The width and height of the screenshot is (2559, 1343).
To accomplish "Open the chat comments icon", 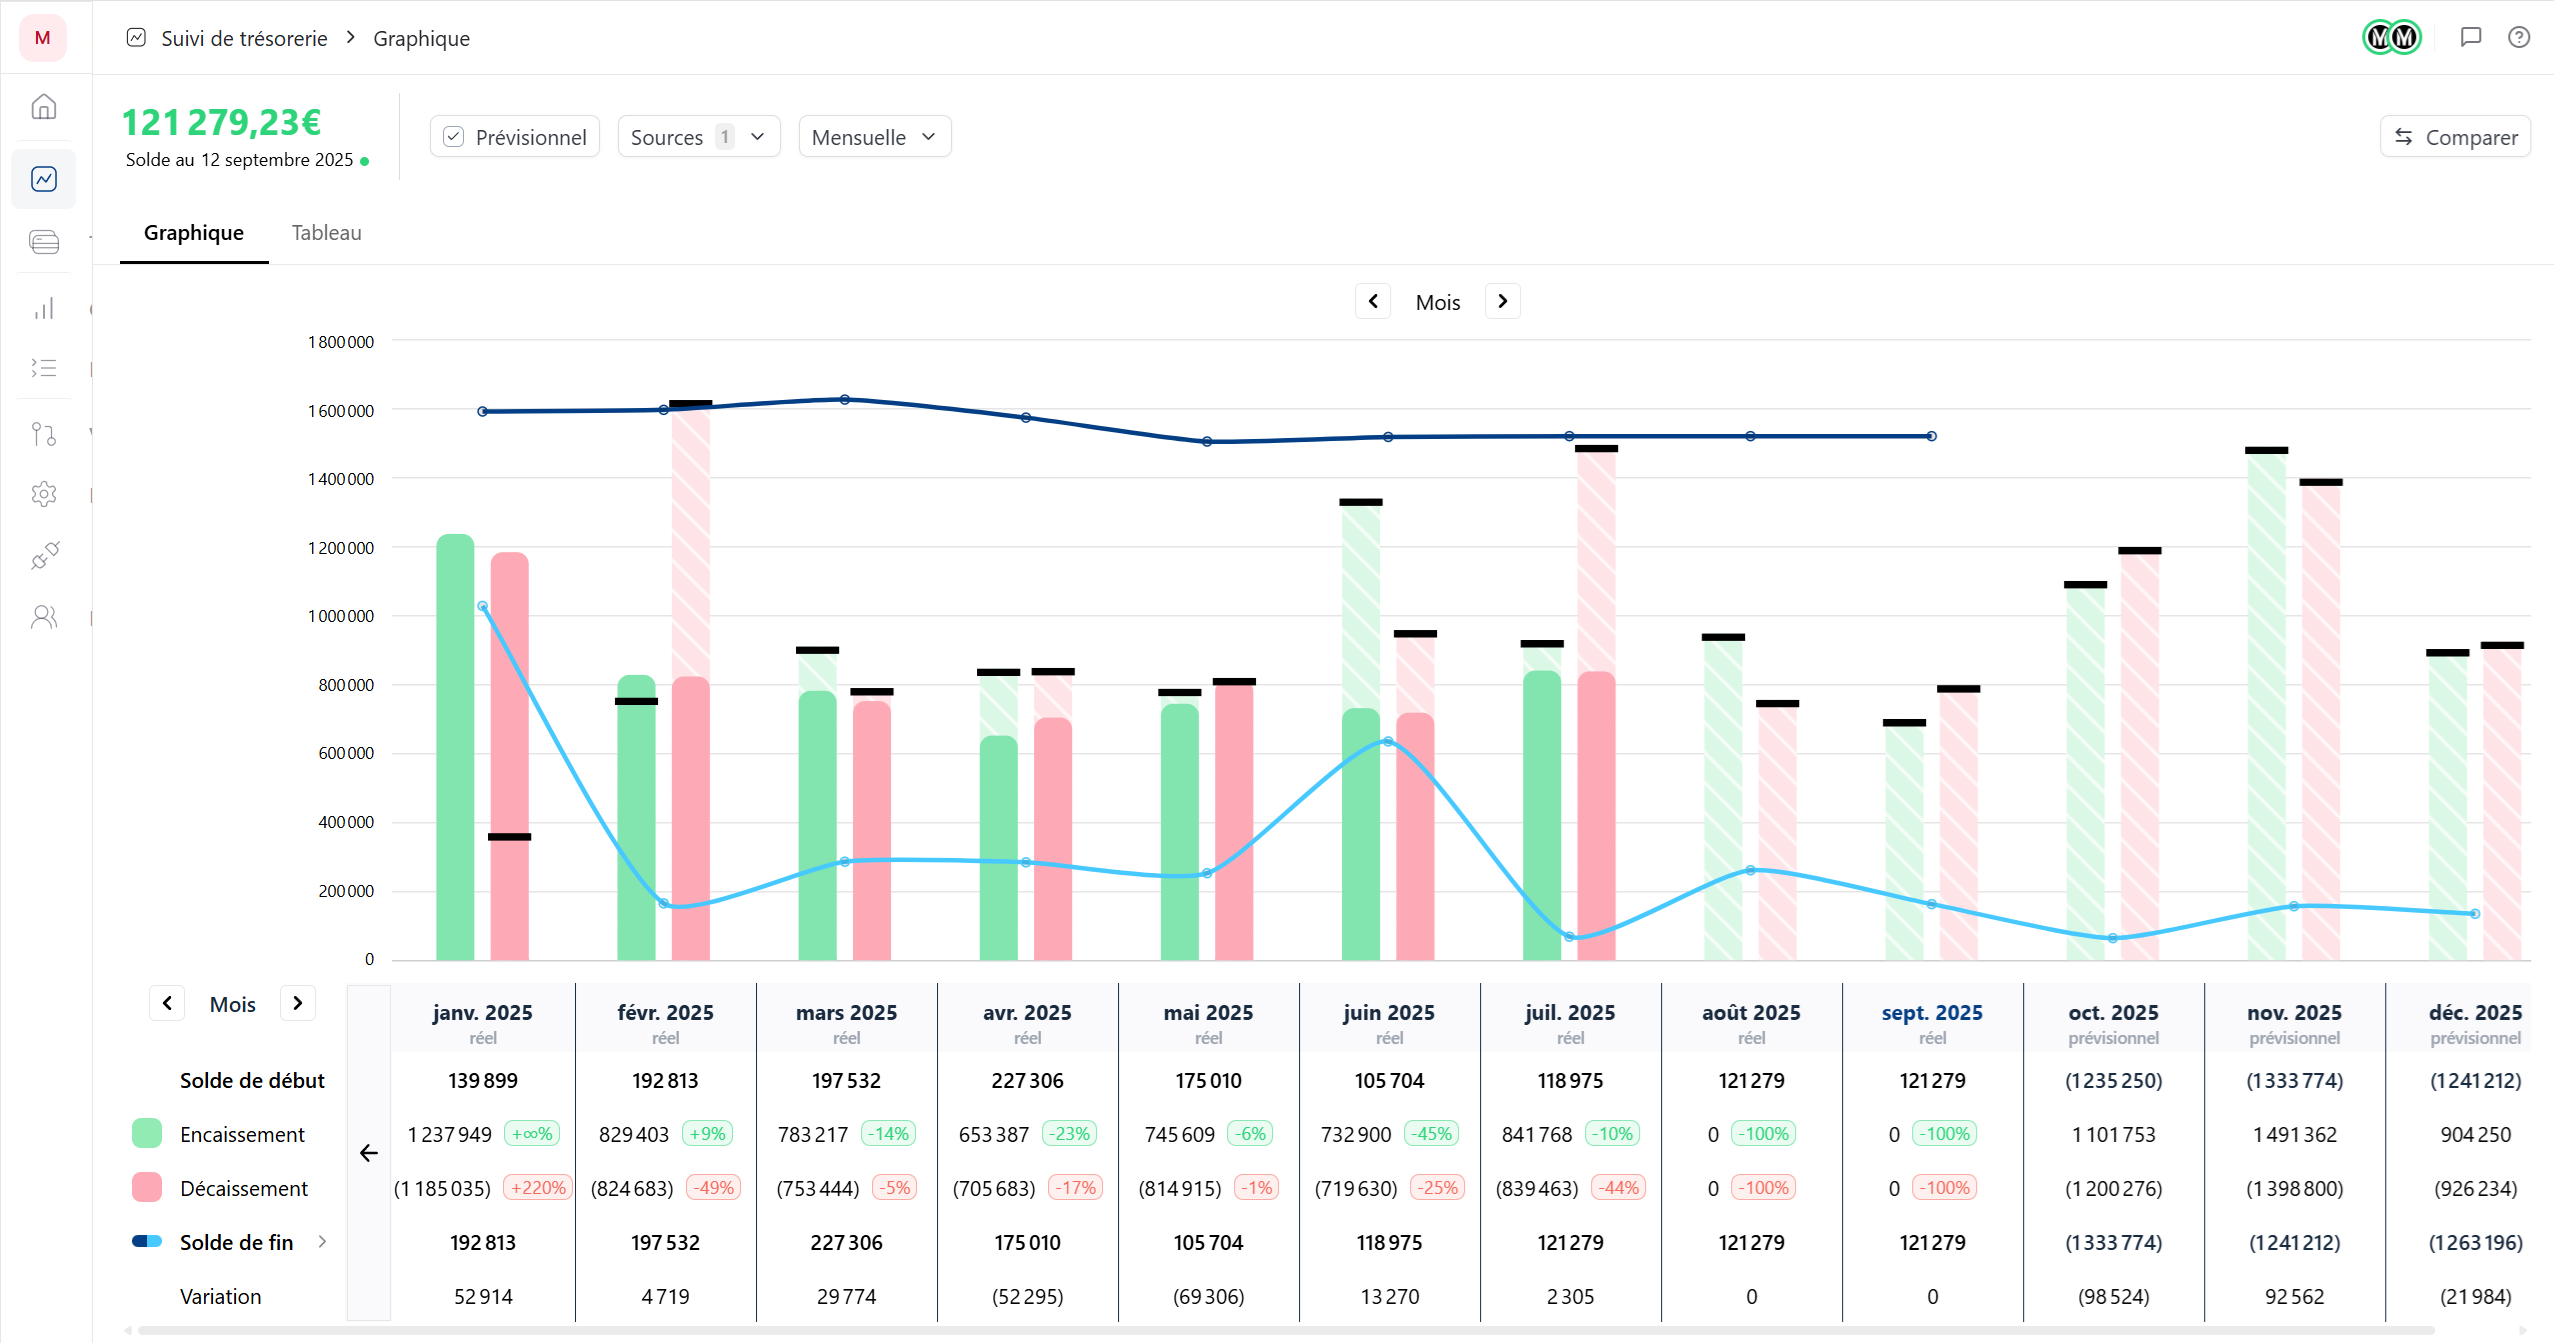I will (x=2470, y=38).
